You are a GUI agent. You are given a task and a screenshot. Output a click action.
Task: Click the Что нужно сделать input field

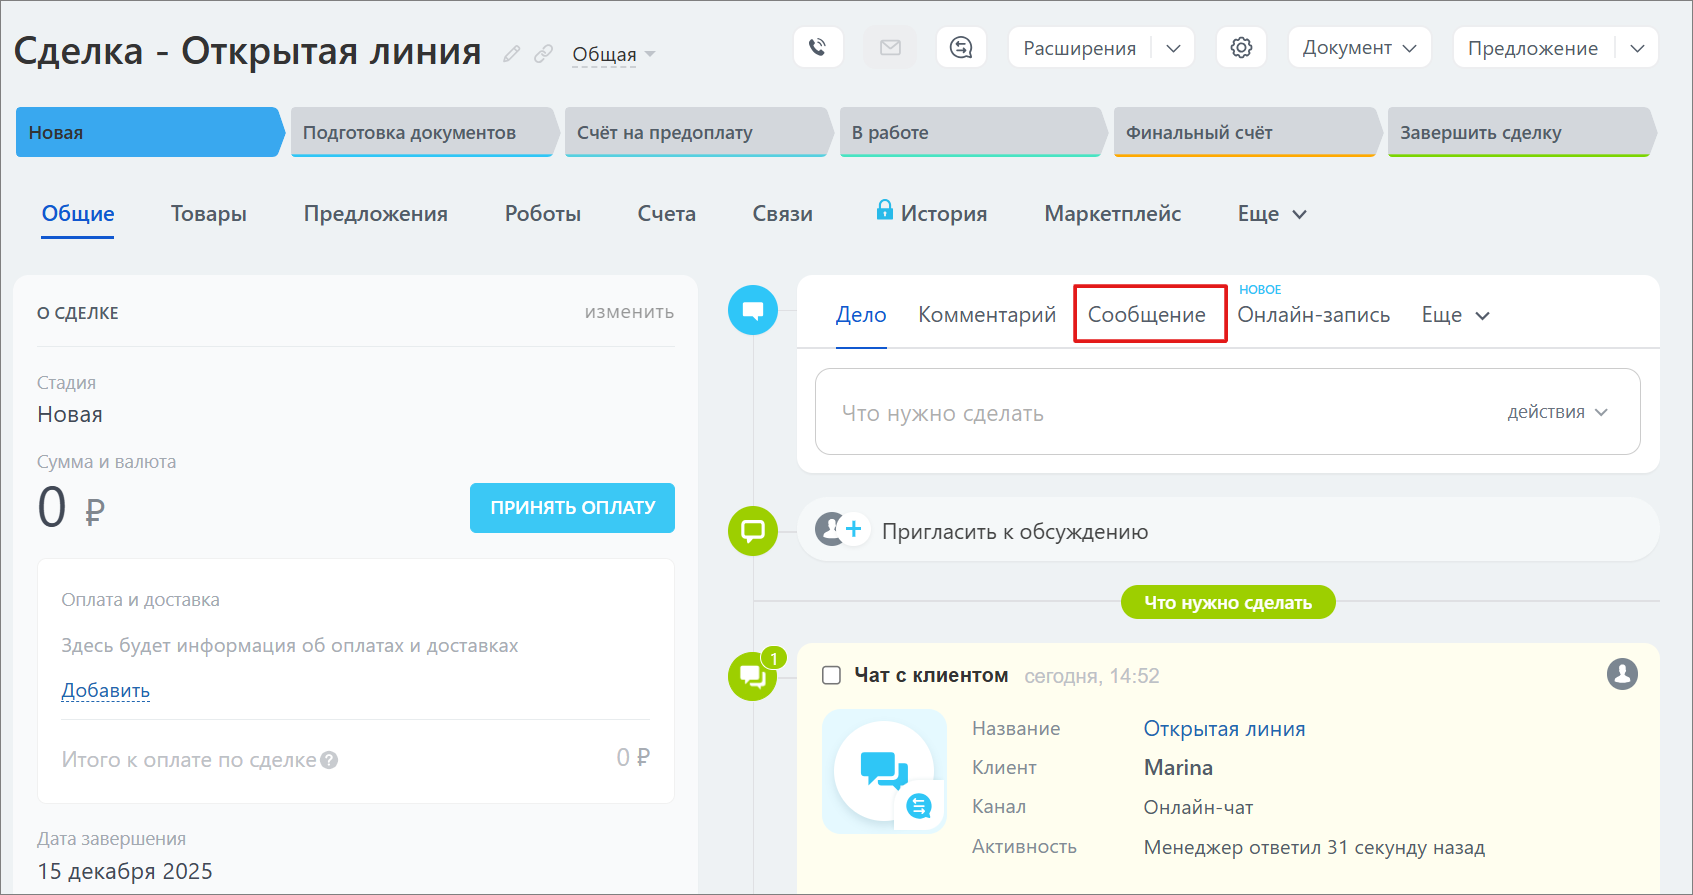tap(1150, 413)
